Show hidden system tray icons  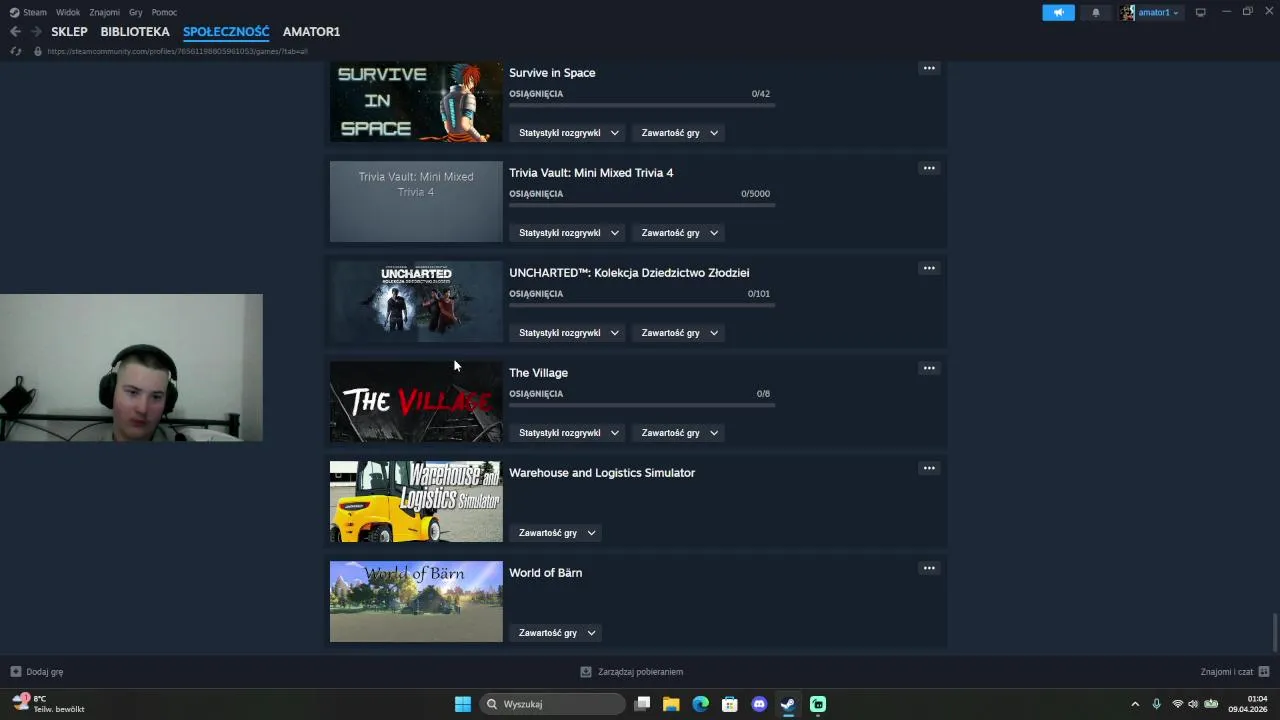(x=1135, y=704)
